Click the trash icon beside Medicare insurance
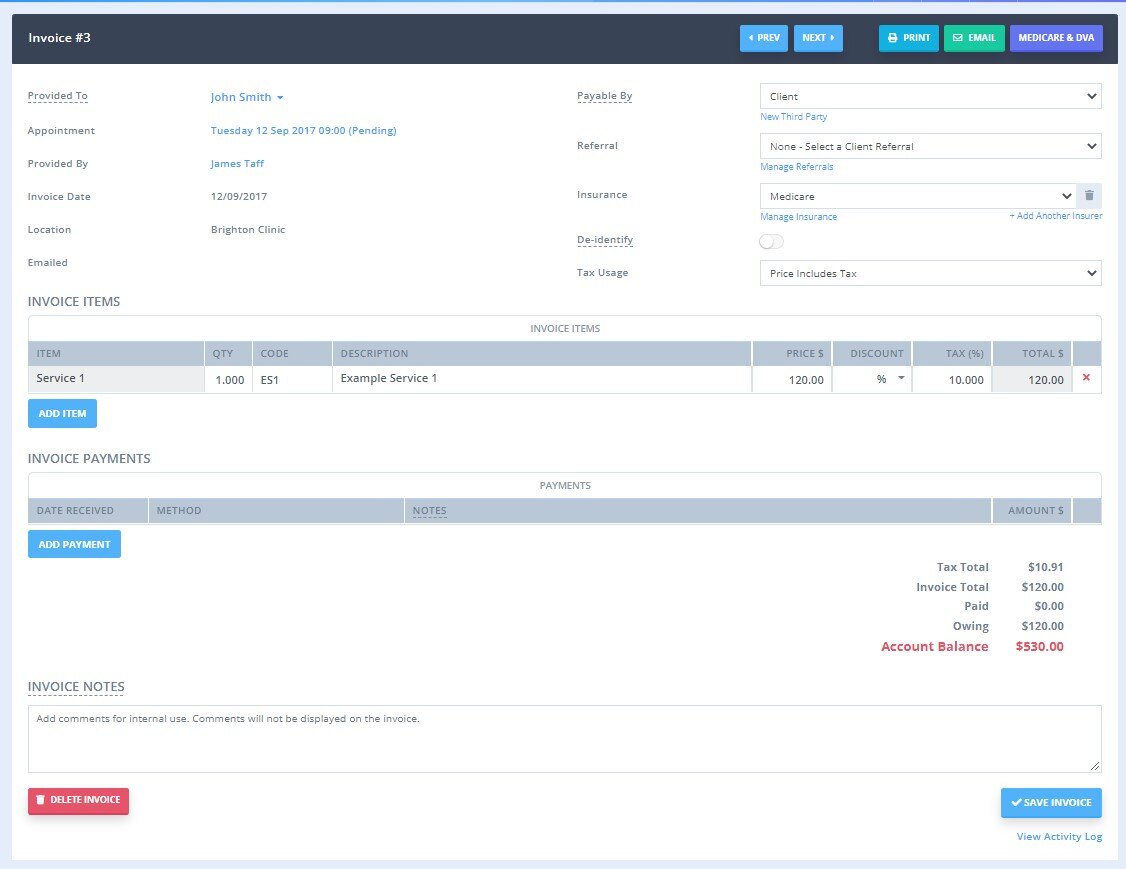 tap(1089, 195)
